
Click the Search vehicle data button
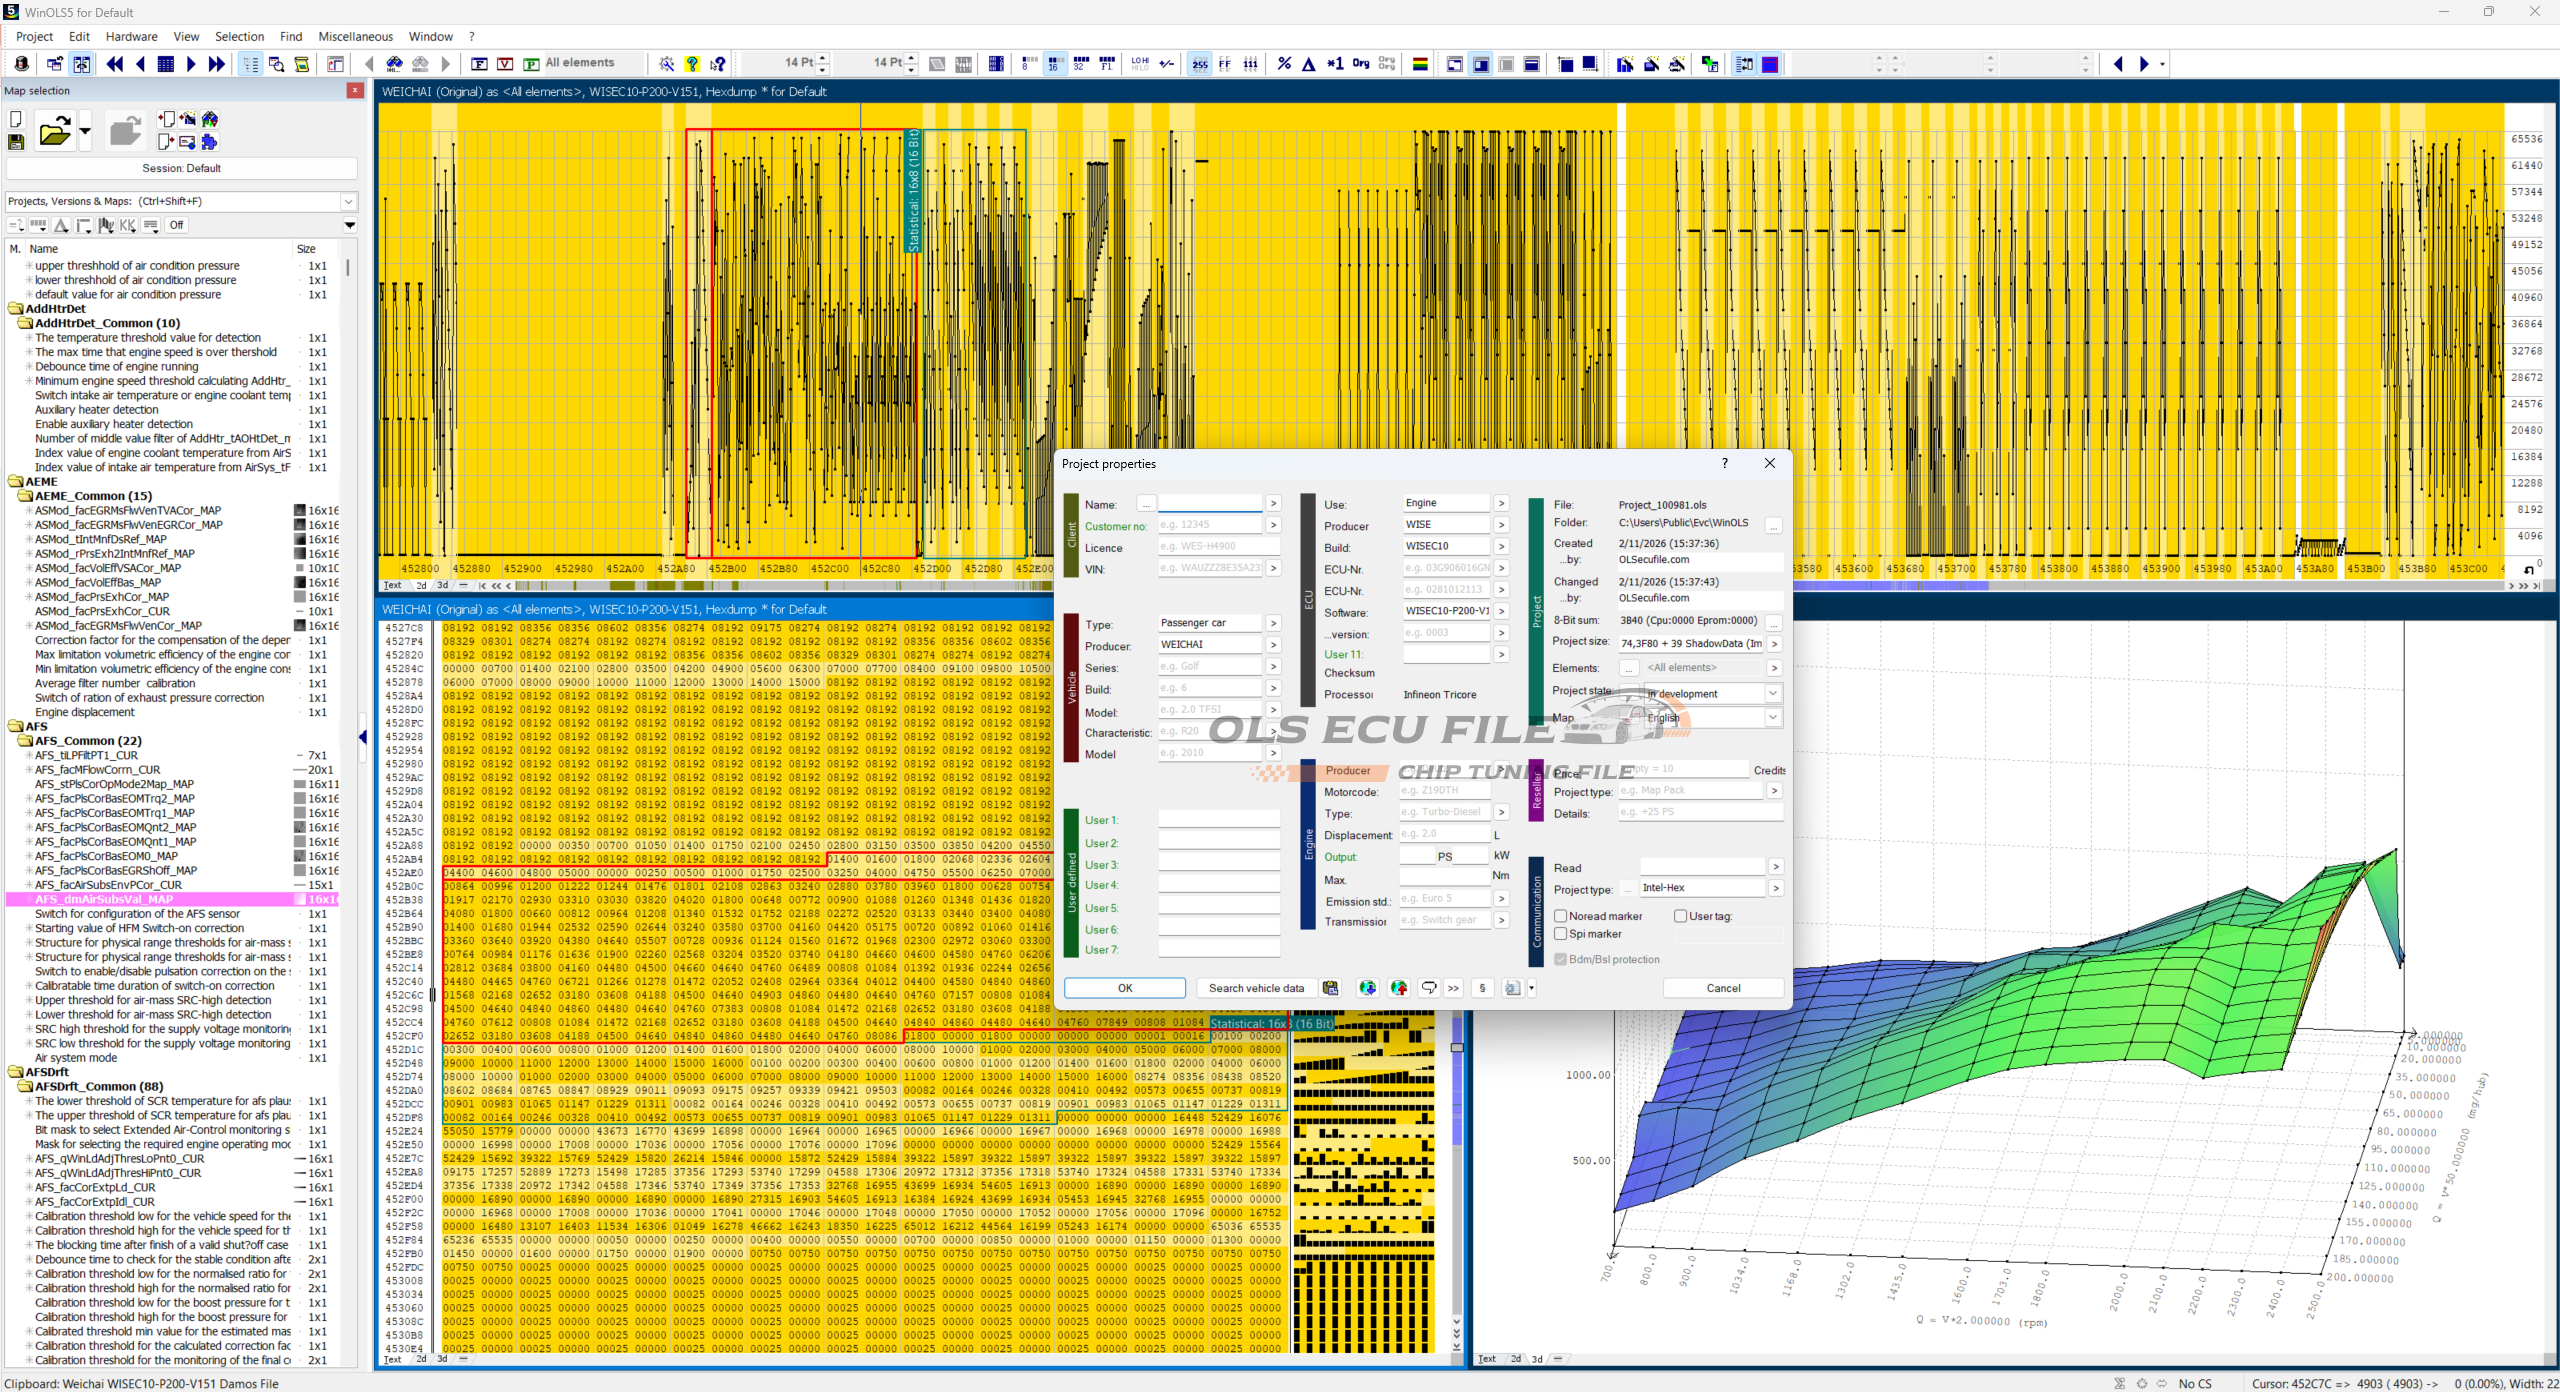click(1255, 988)
